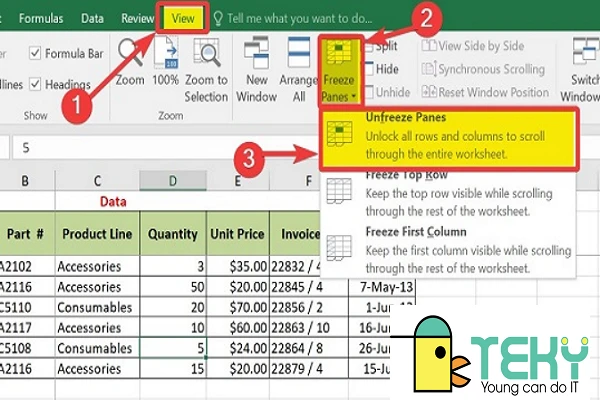The width and height of the screenshot is (600, 400).
Task: Select column C header
Action: [98, 181]
